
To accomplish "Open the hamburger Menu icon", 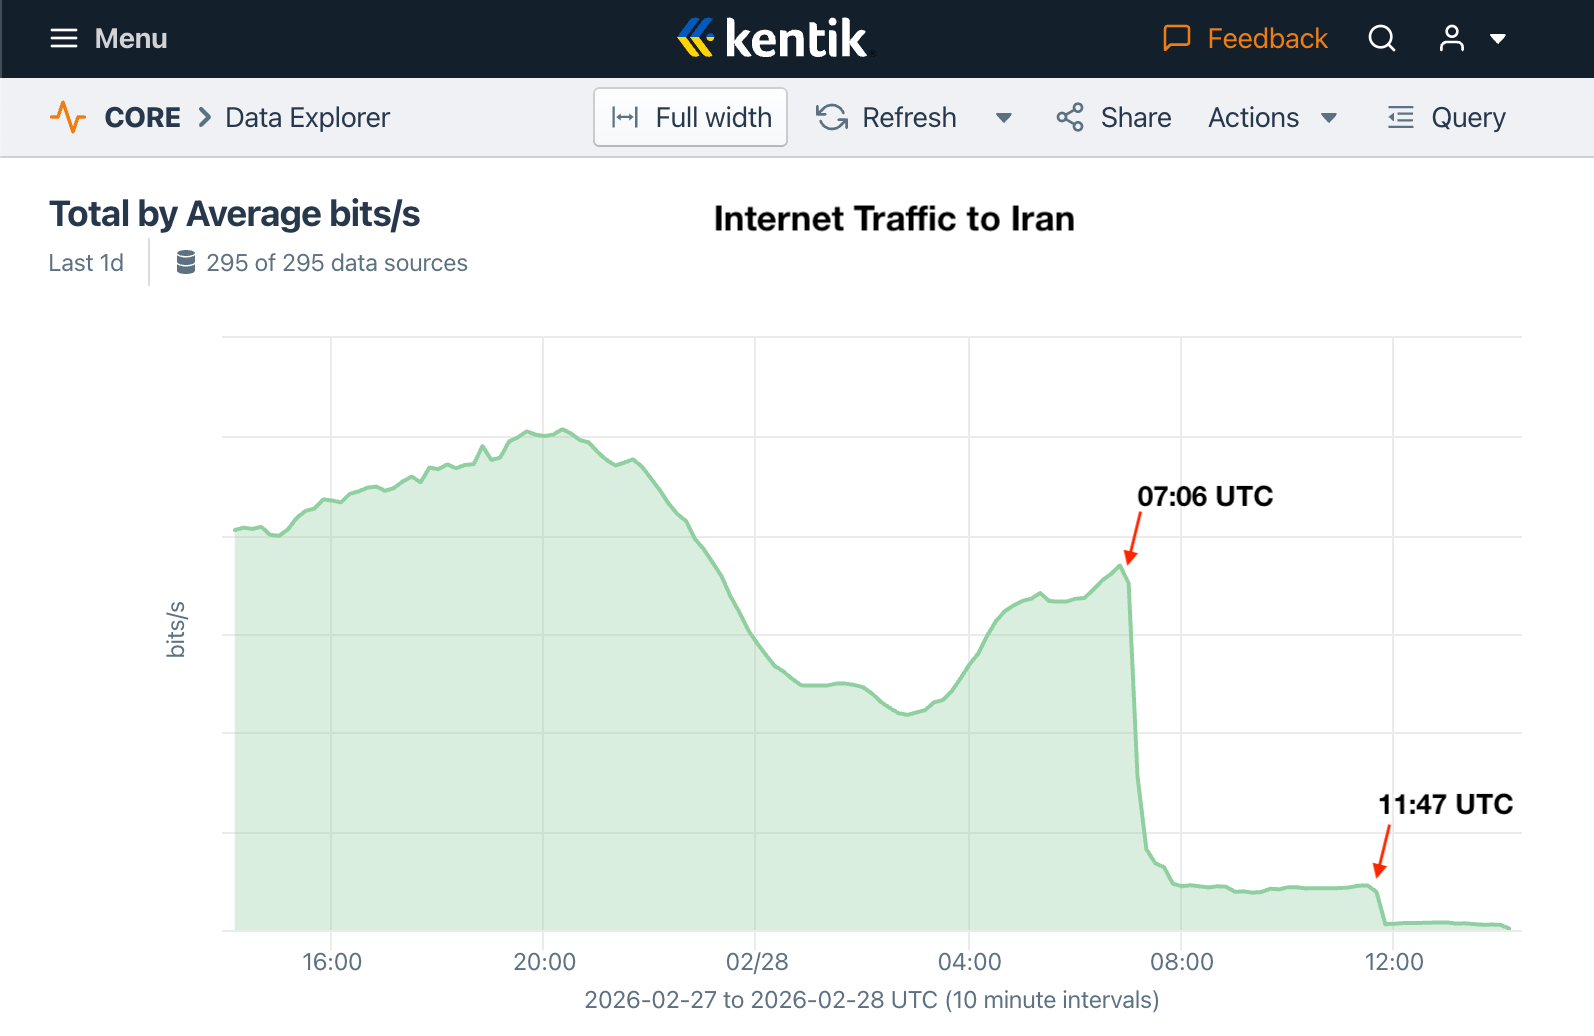I will click(x=64, y=39).
